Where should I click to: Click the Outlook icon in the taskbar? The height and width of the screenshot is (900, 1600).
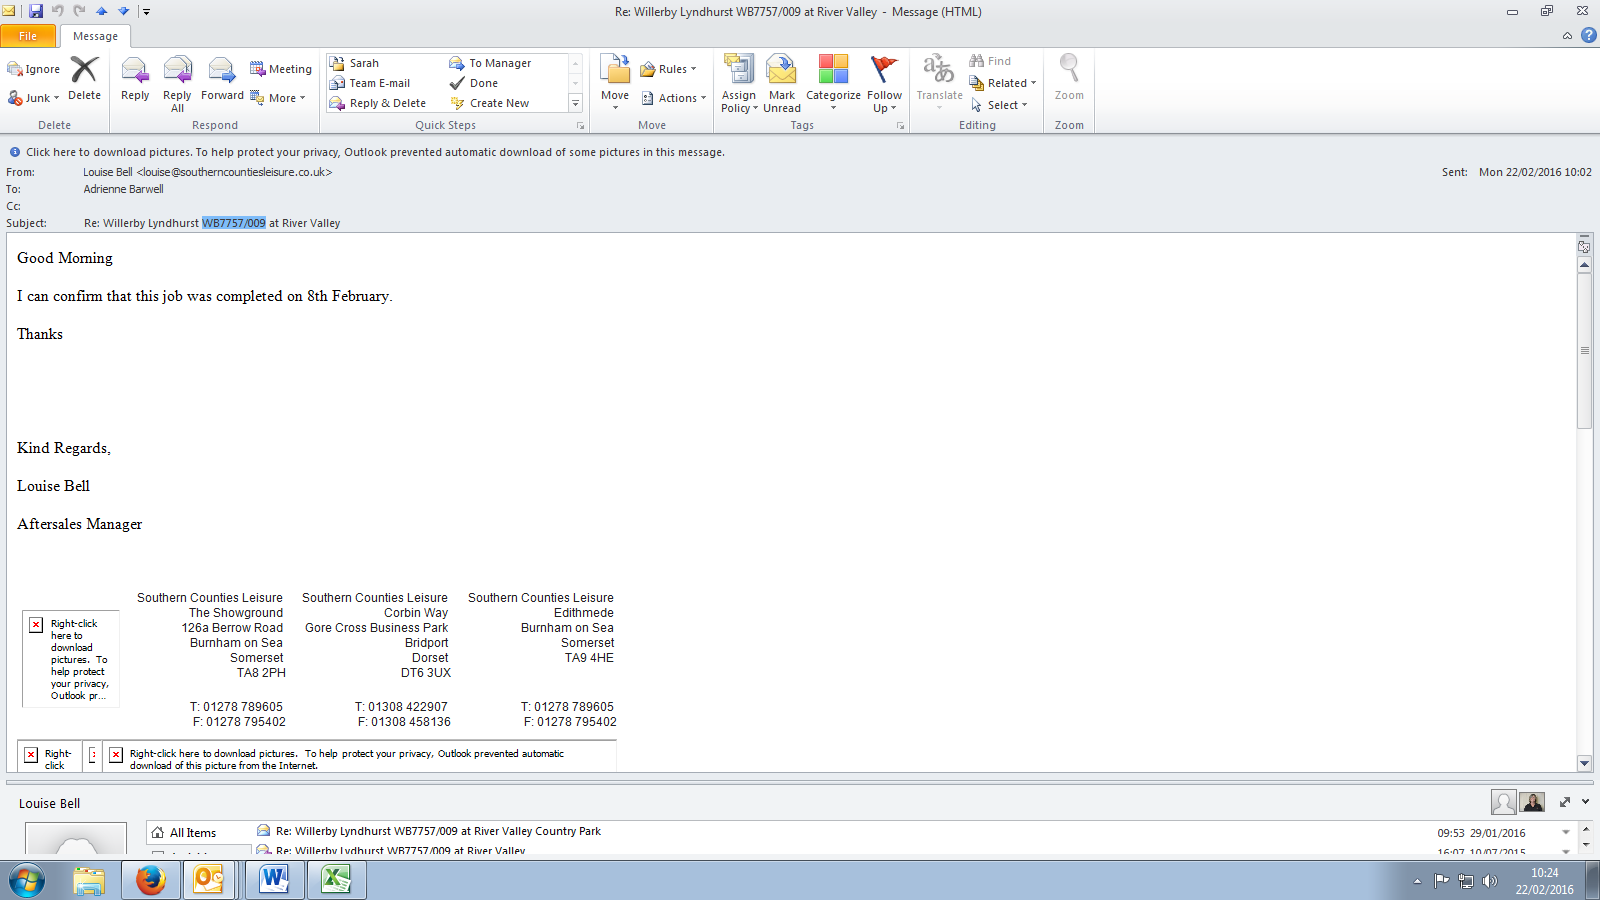pyautogui.click(x=209, y=880)
